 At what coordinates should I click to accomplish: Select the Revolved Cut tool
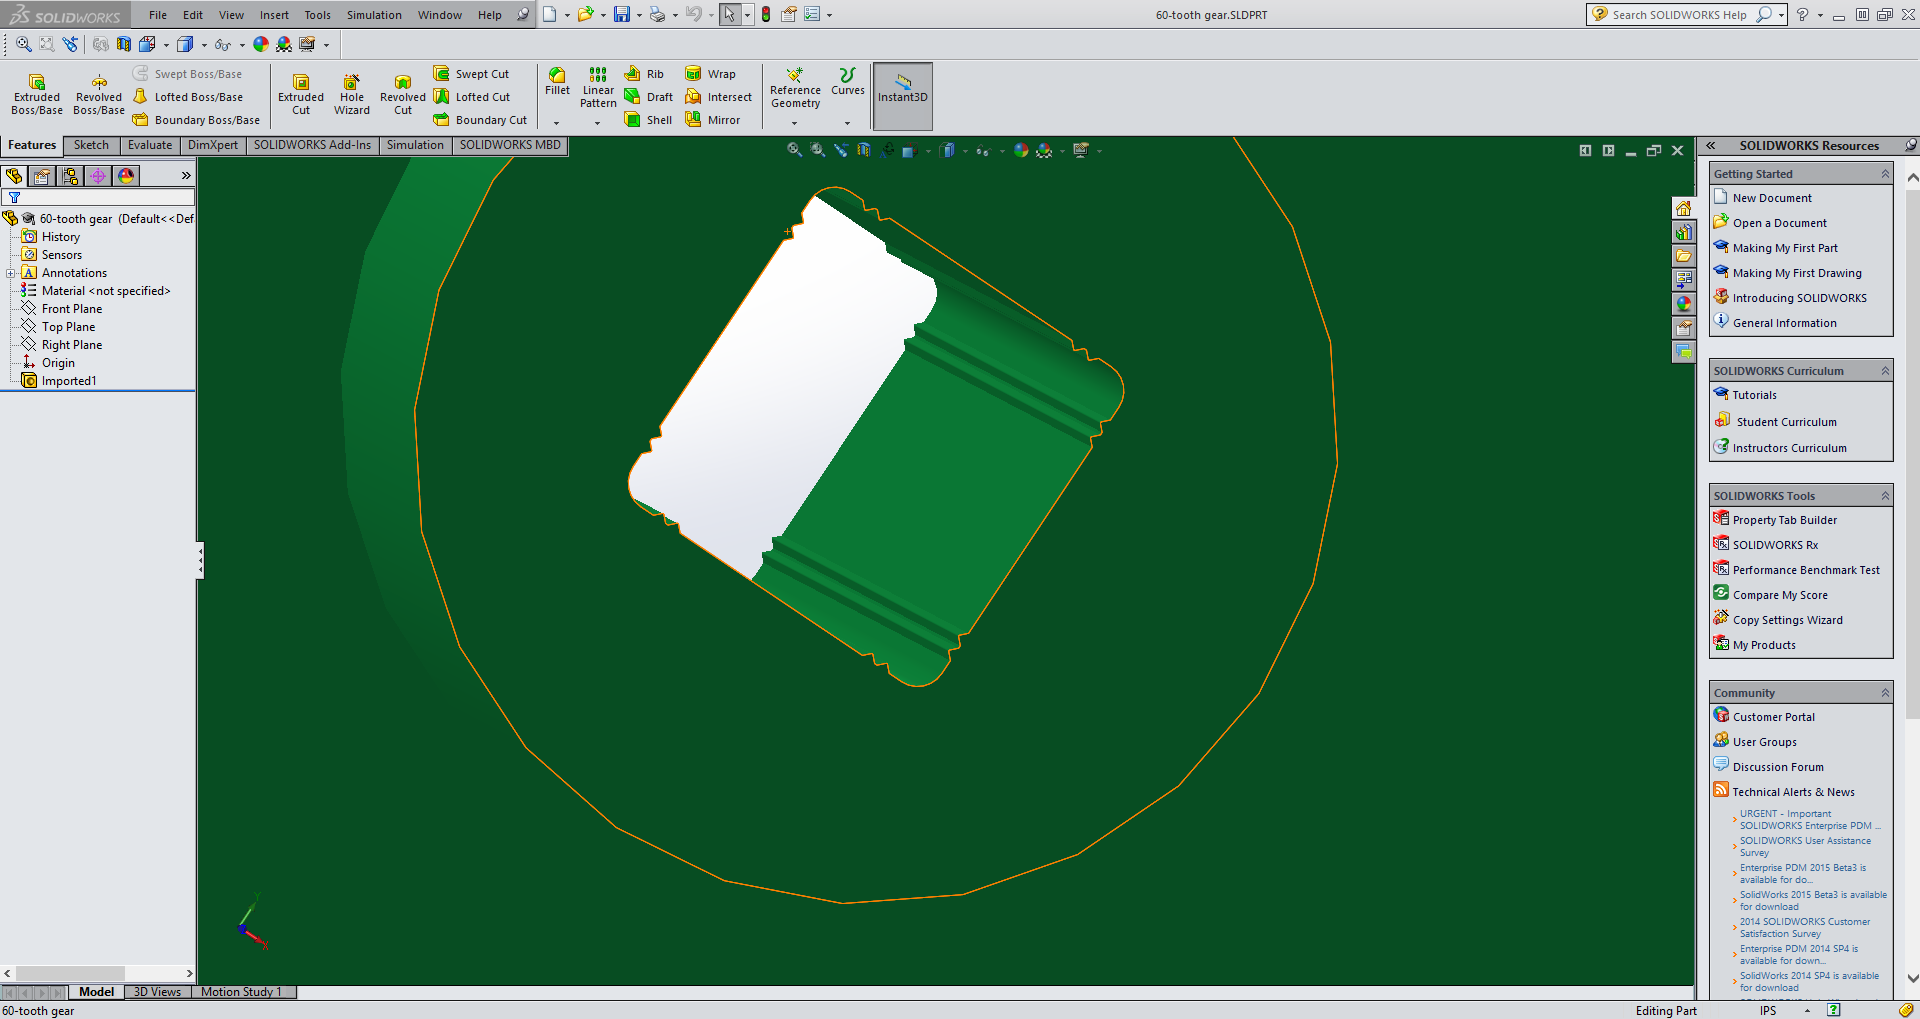pyautogui.click(x=402, y=94)
